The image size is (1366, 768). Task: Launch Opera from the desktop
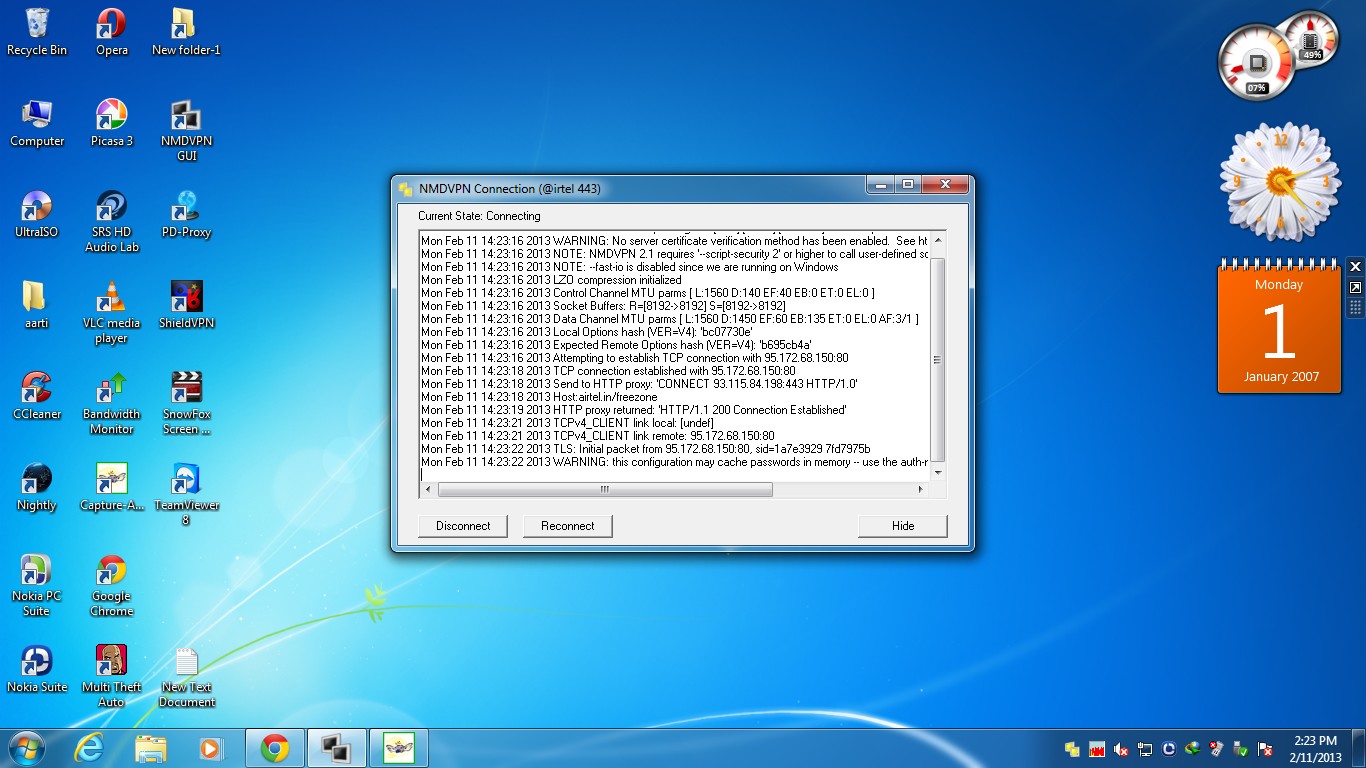[111, 32]
